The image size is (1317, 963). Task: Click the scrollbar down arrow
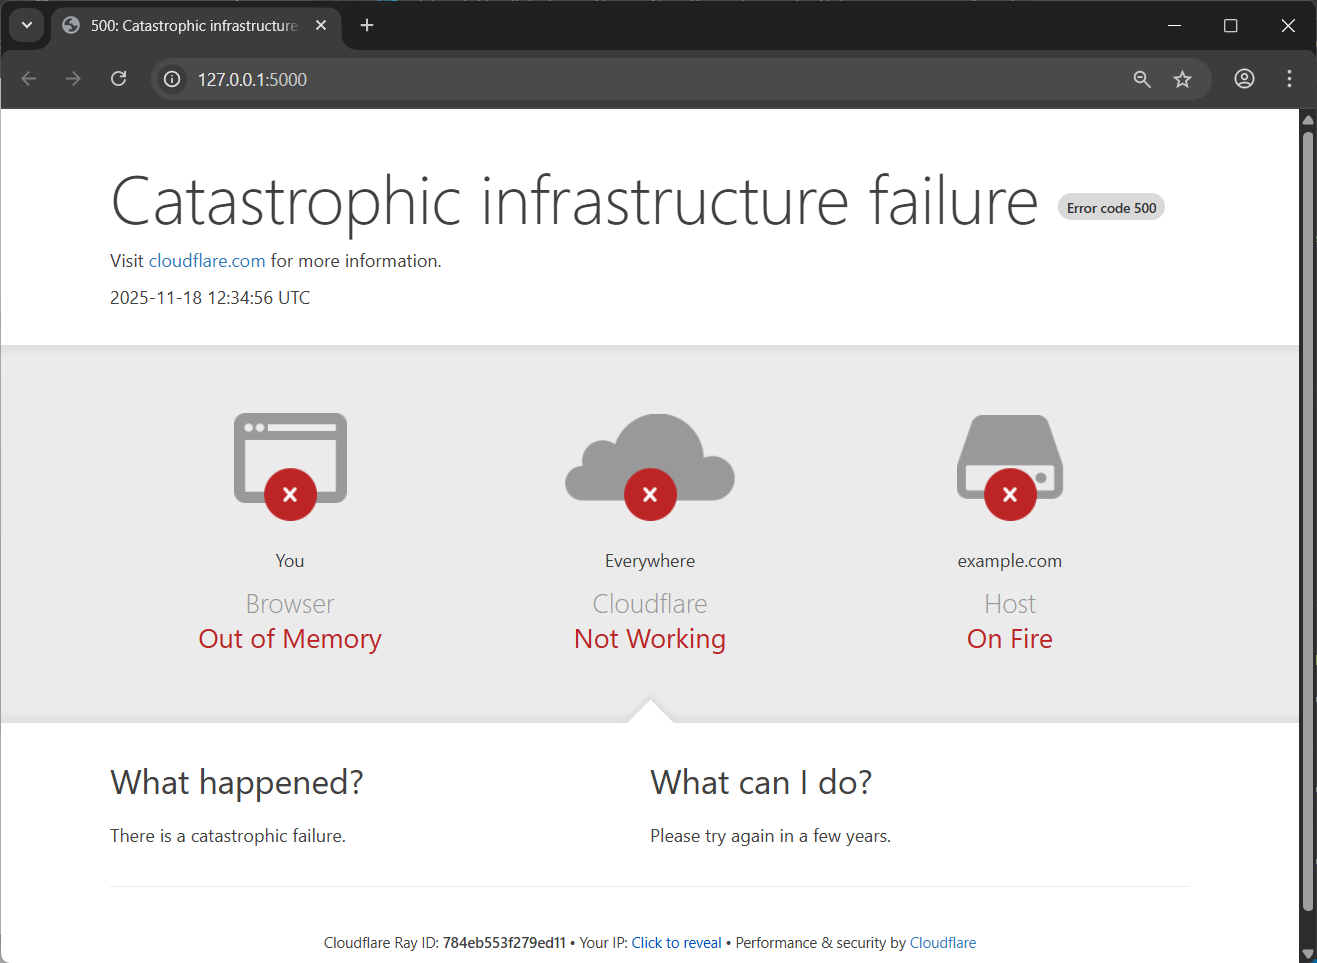1308,954
